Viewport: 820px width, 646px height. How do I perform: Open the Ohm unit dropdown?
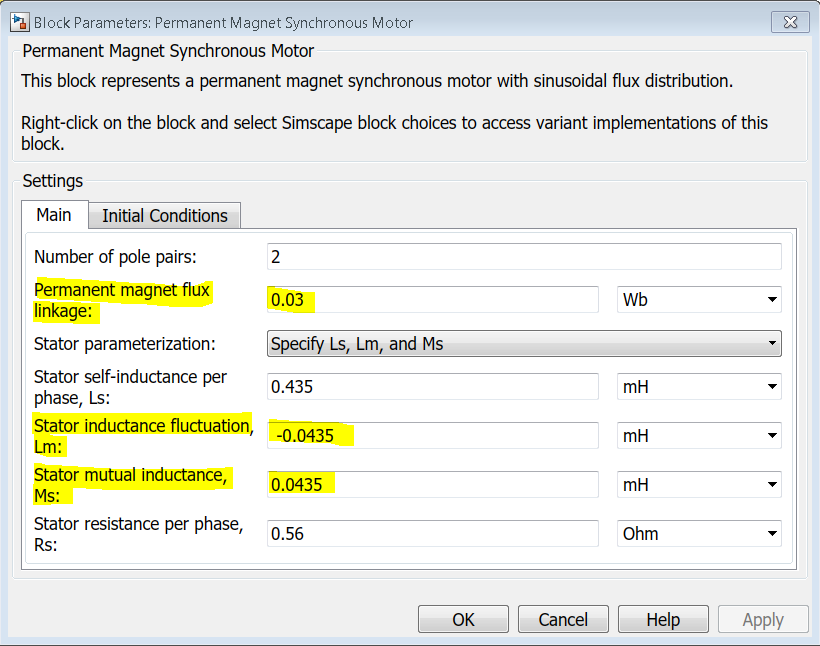click(x=699, y=534)
